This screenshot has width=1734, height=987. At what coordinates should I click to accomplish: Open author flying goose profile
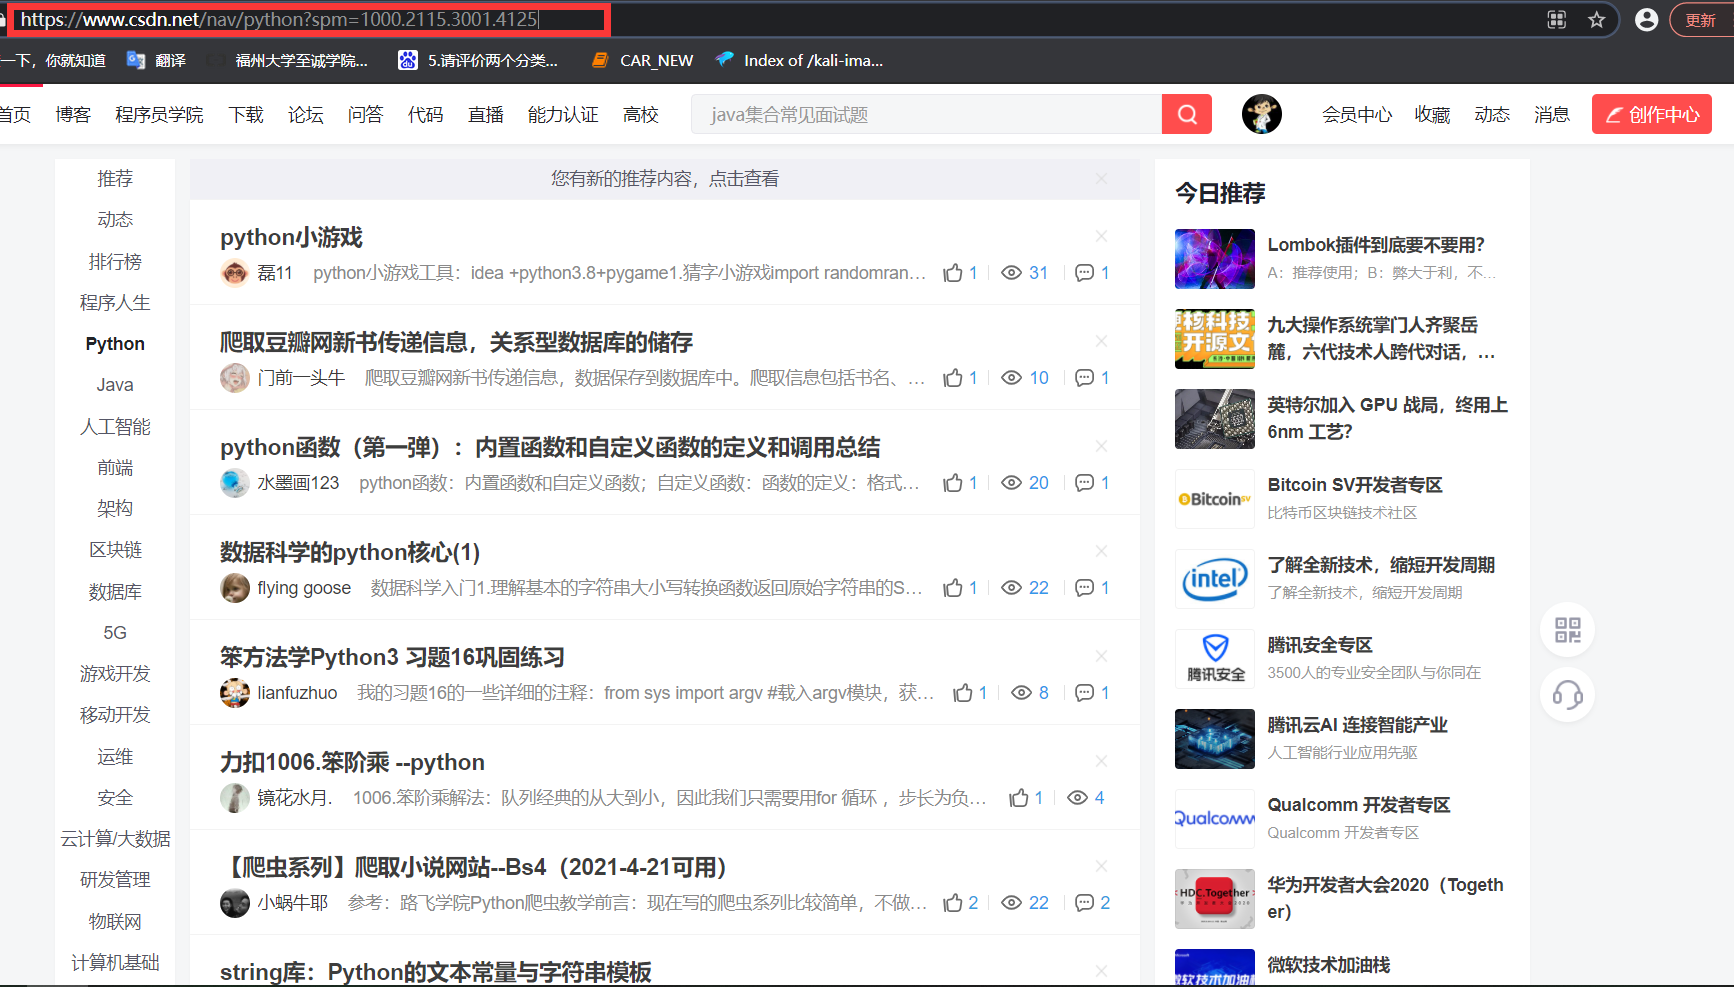click(x=304, y=588)
